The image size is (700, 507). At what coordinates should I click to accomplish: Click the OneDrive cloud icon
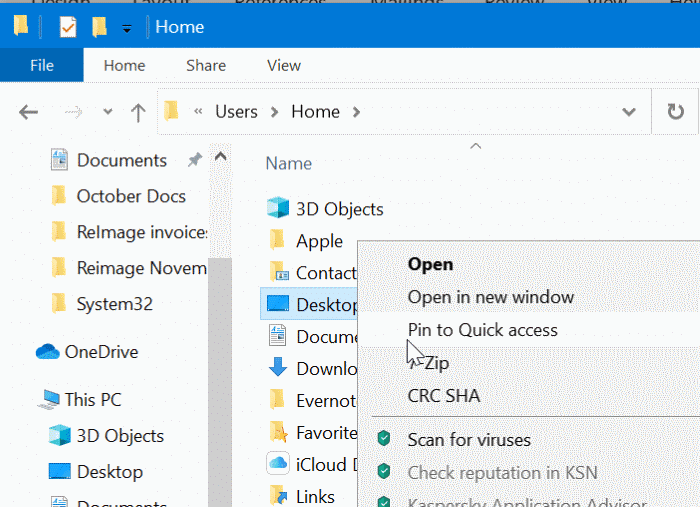click(47, 352)
